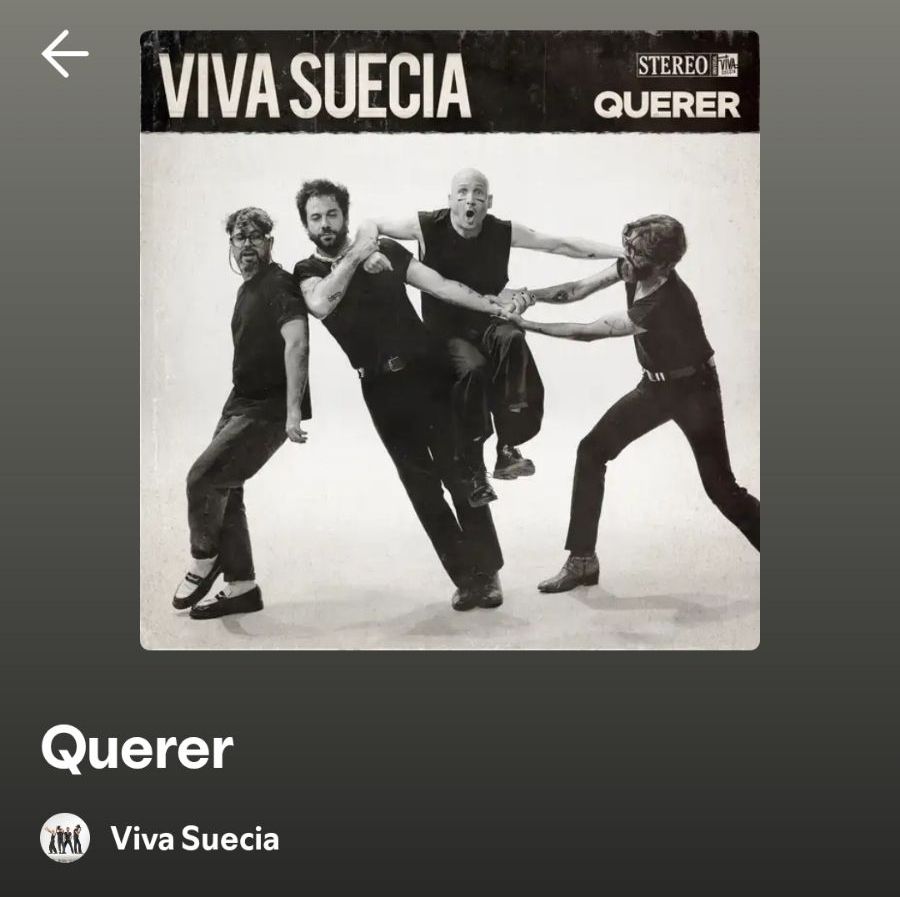
Task: Click the bald man's face on cover
Action: tap(470, 198)
